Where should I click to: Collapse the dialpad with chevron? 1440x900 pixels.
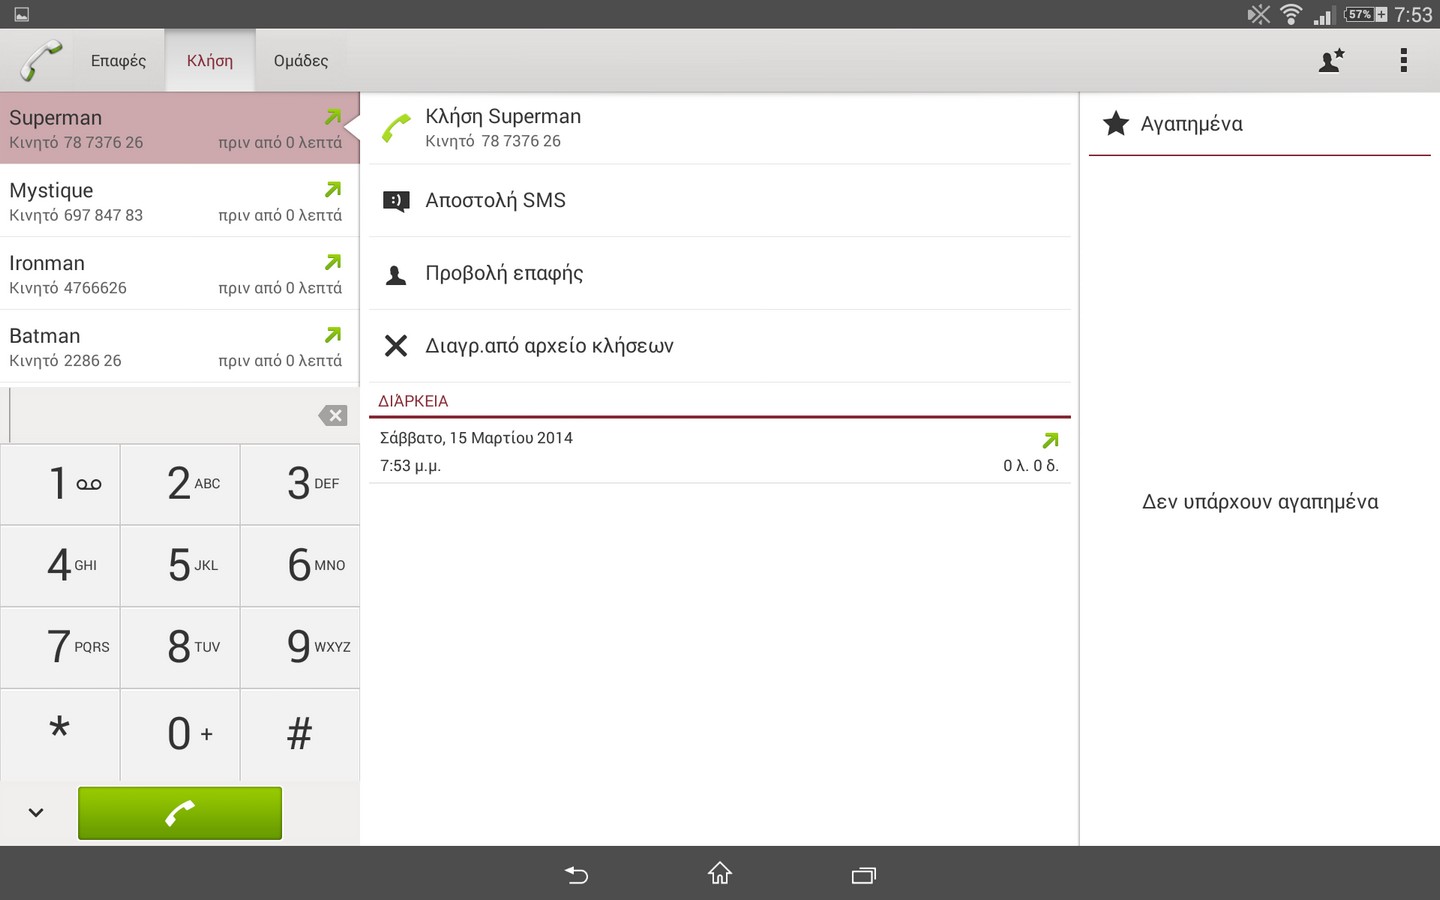(36, 813)
